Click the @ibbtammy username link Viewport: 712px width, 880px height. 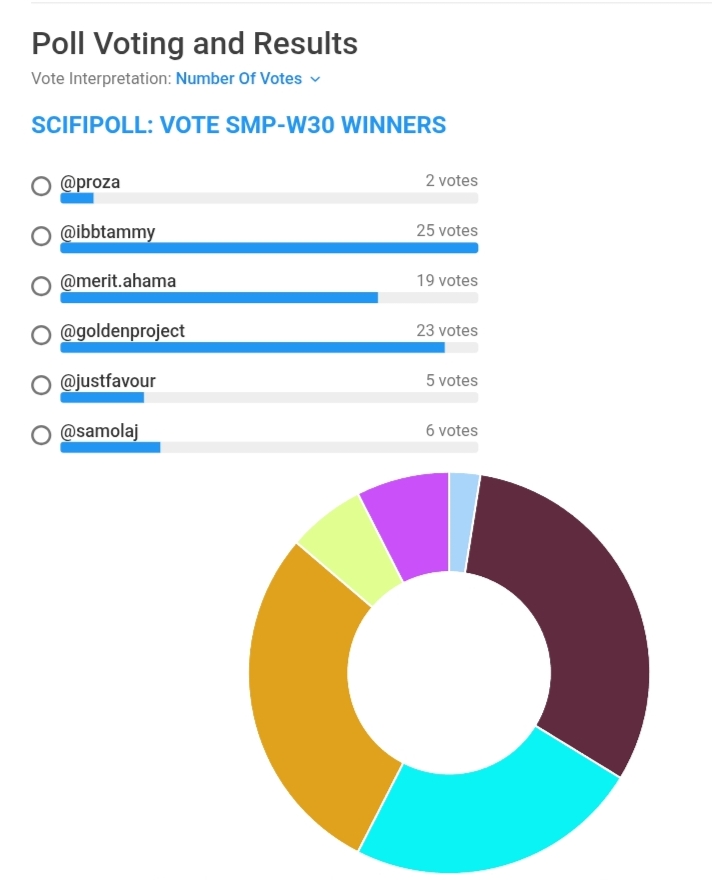tap(108, 232)
